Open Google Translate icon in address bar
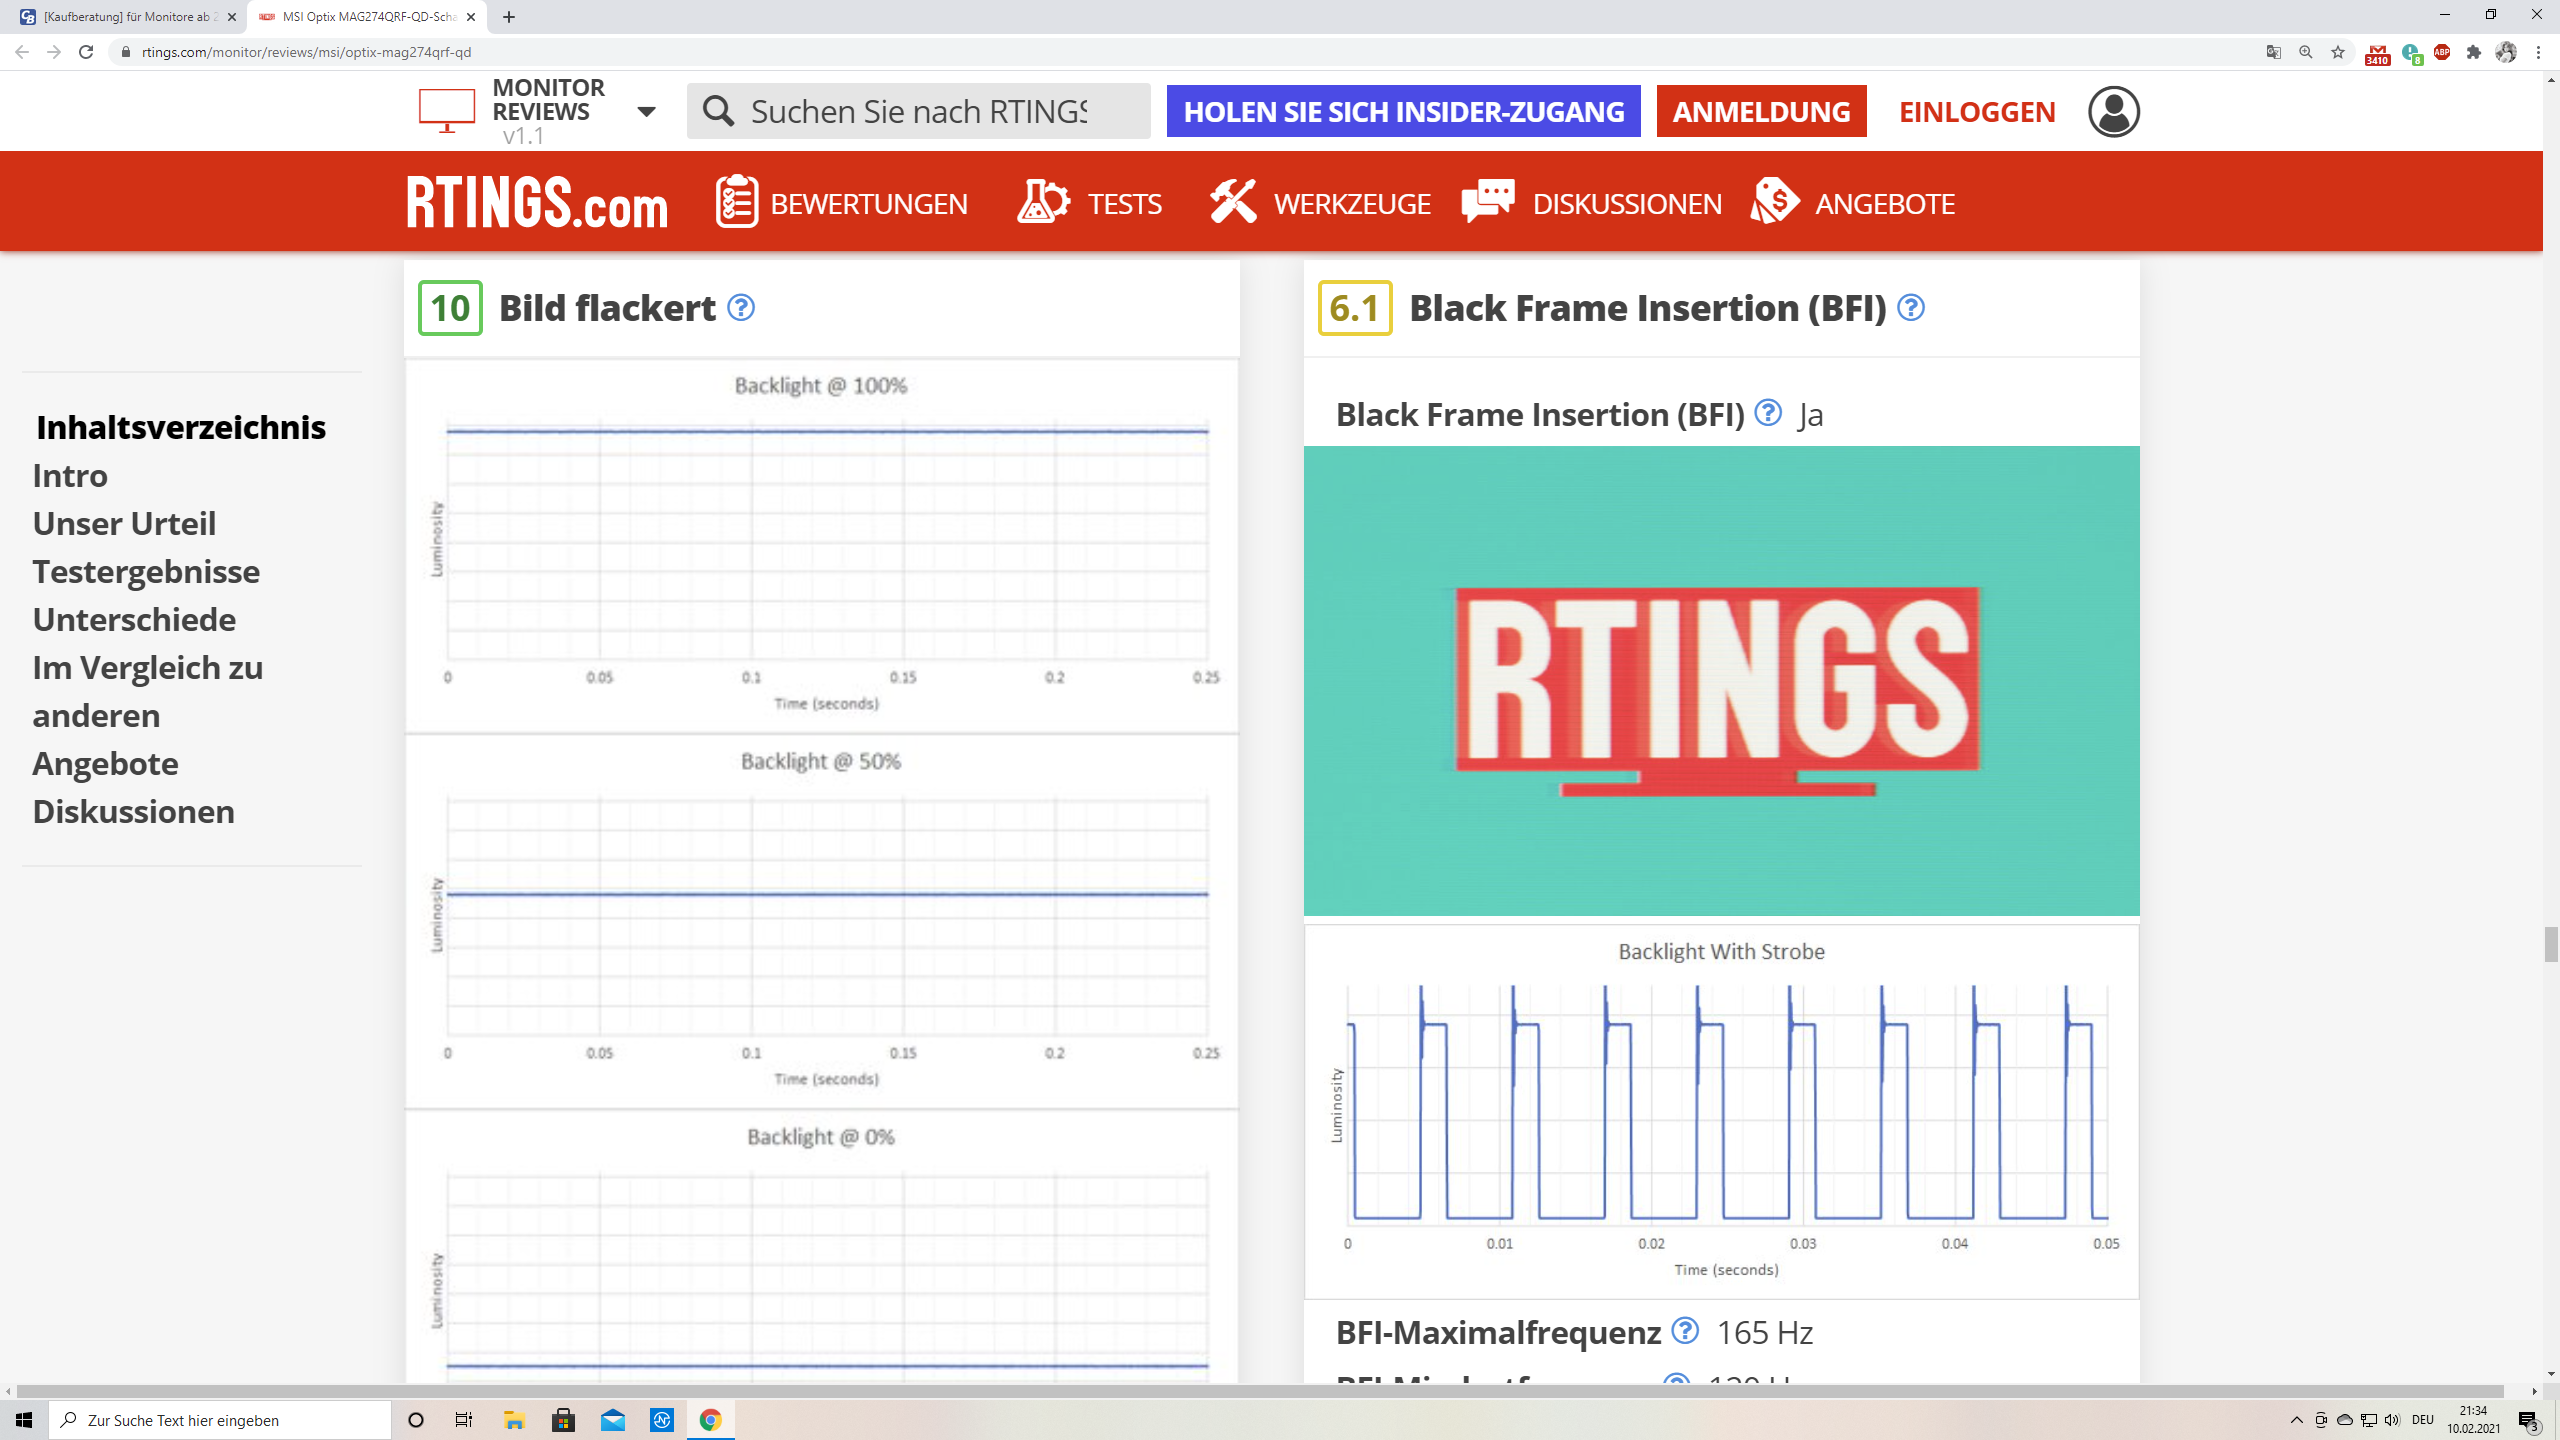Viewport: 2560px width, 1440px height. click(x=2274, y=52)
